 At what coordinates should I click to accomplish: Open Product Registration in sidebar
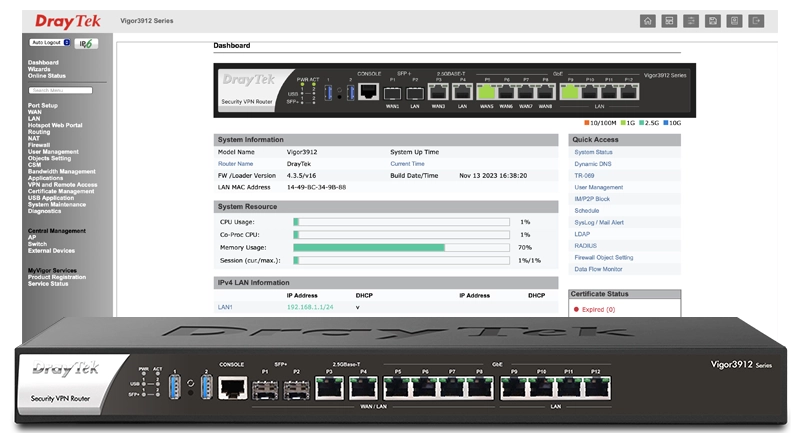(57, 277)
